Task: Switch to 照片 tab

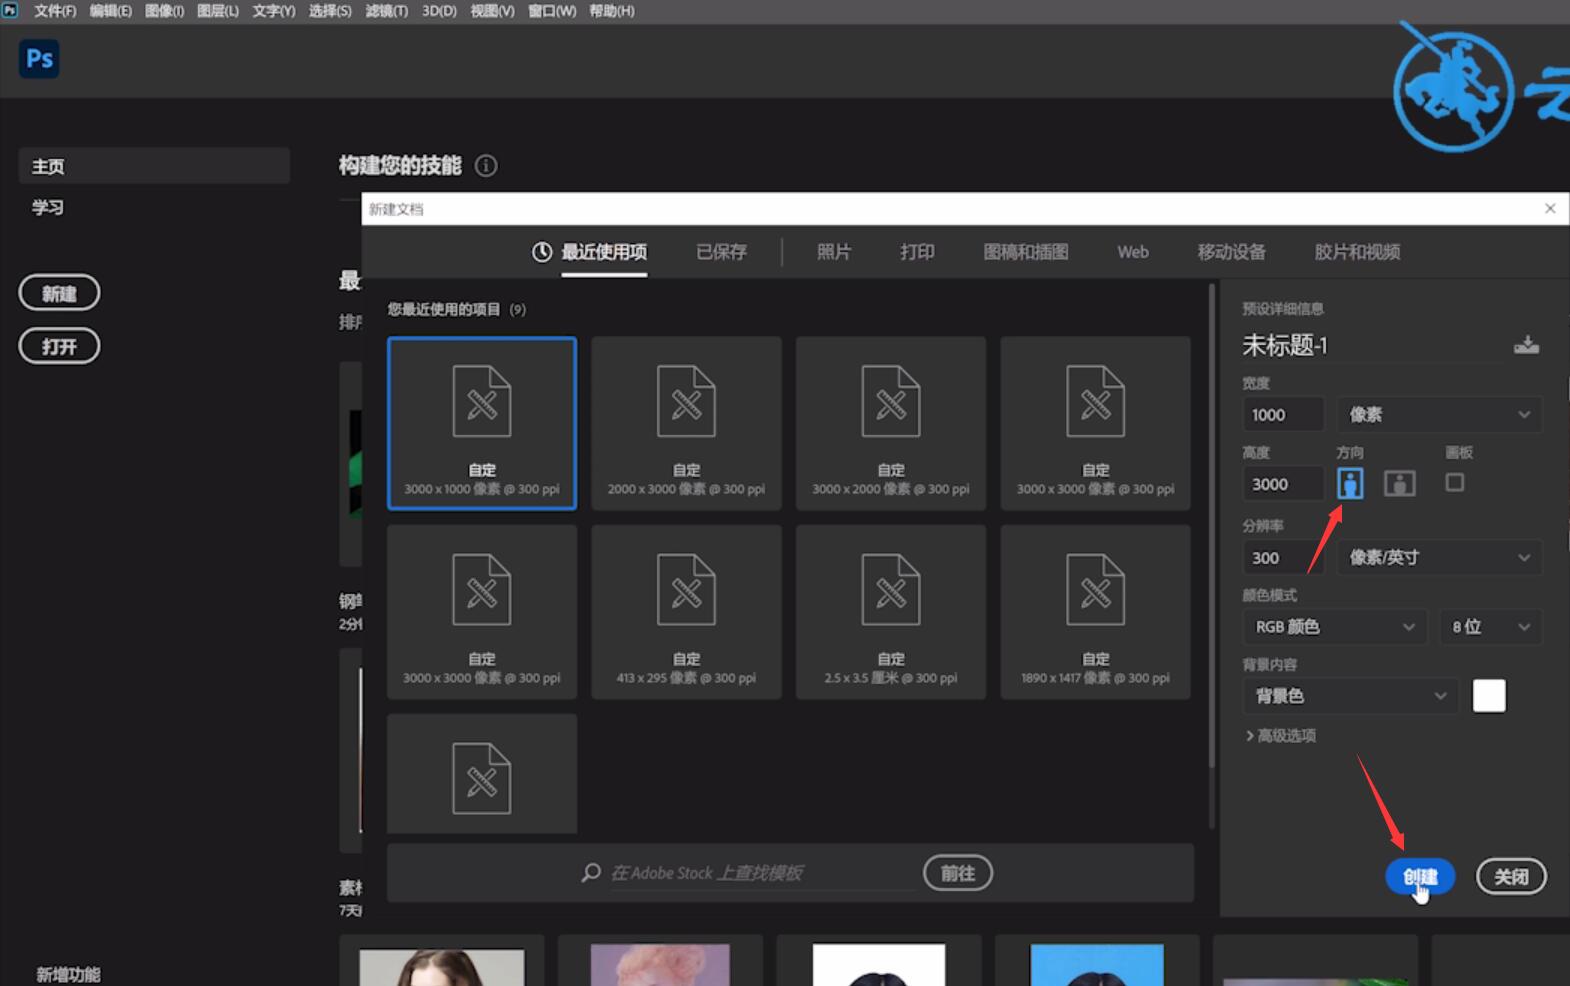Action: coord(834,252)
